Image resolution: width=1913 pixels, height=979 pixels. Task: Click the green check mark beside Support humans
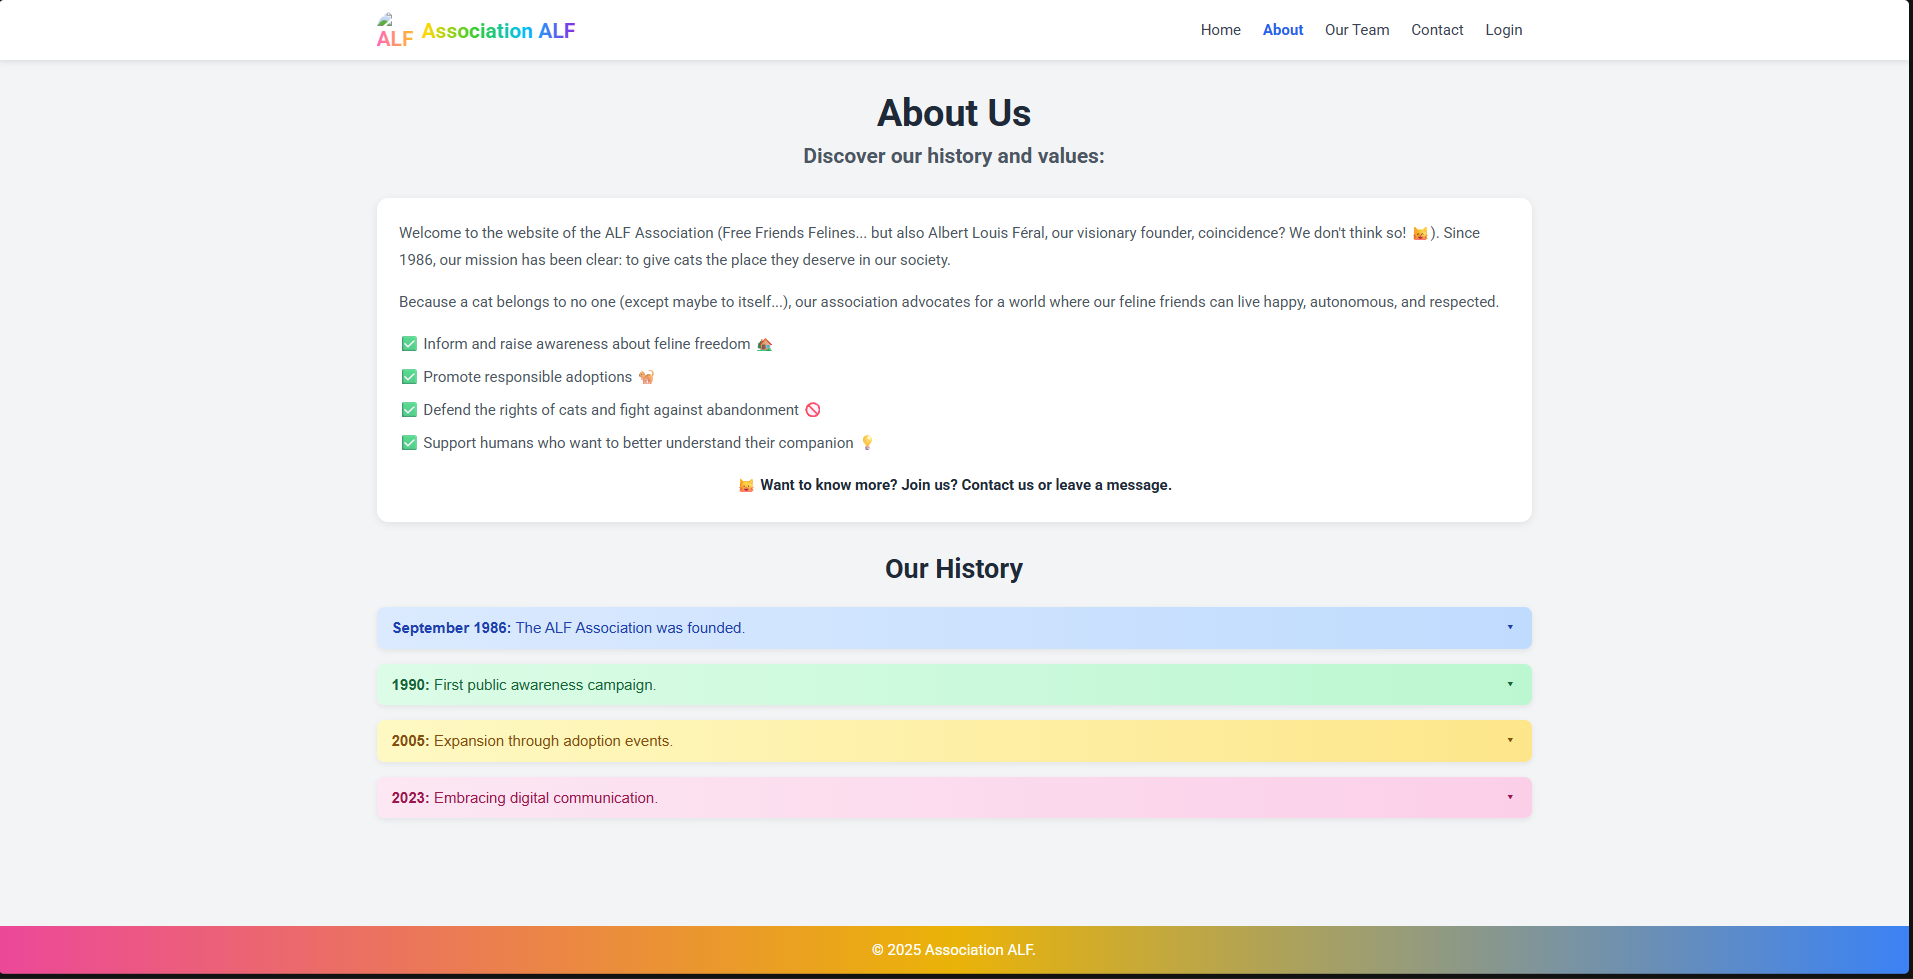(x=409, y=443)
